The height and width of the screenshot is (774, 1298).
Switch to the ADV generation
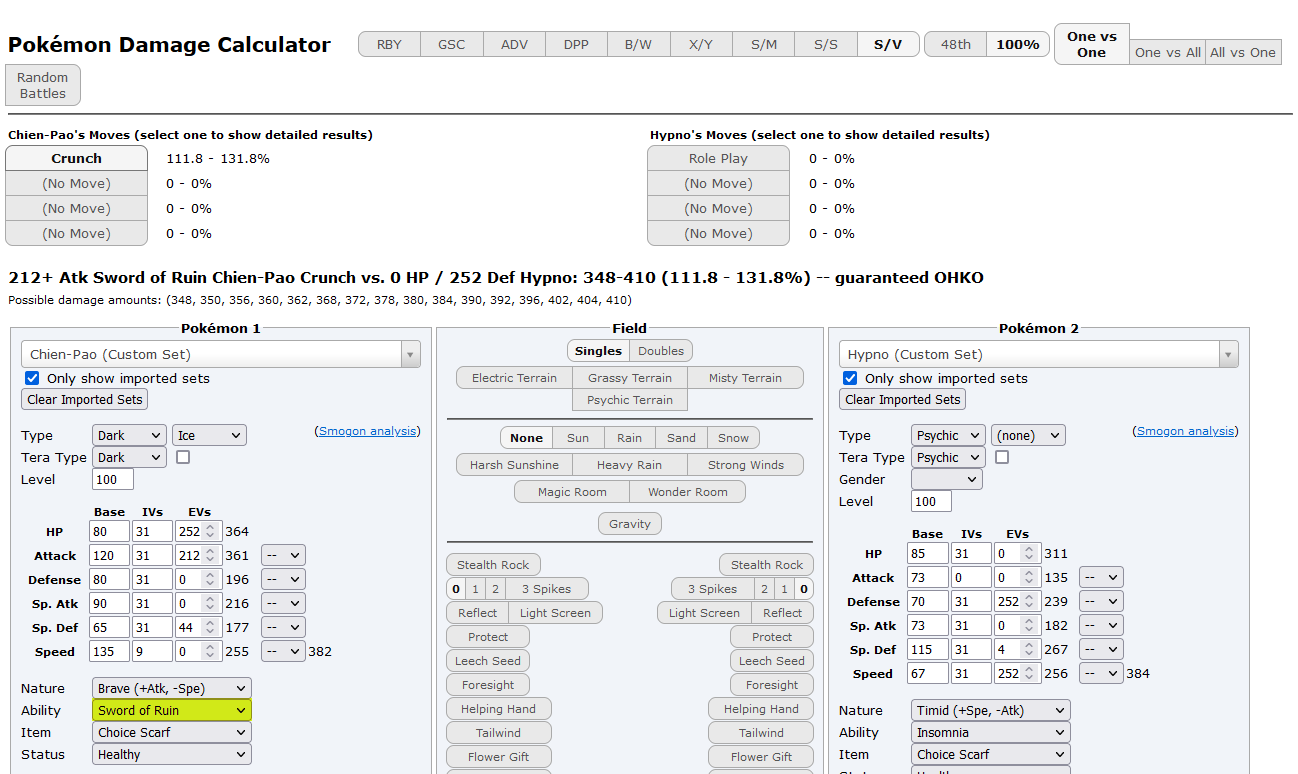[x=514, y=44]
